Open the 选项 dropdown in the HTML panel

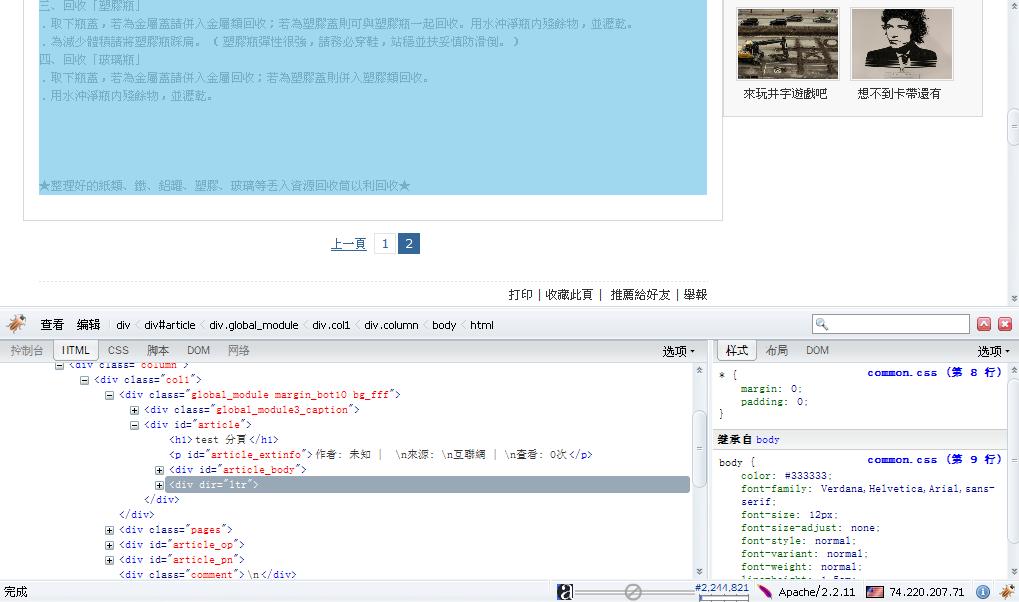click(x=678, y=351)
